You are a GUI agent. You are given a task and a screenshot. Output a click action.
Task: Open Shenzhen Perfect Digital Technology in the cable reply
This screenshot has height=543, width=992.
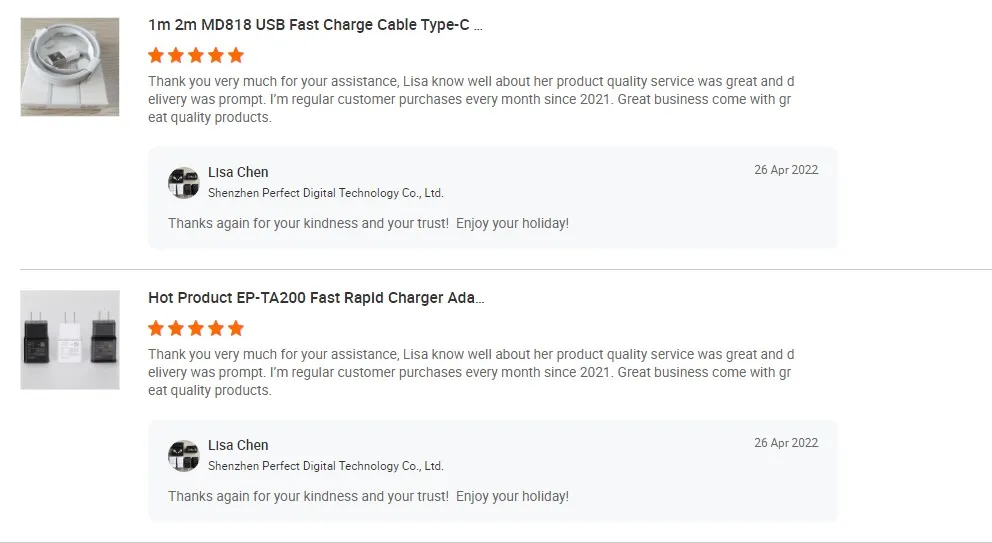(325, 193)
